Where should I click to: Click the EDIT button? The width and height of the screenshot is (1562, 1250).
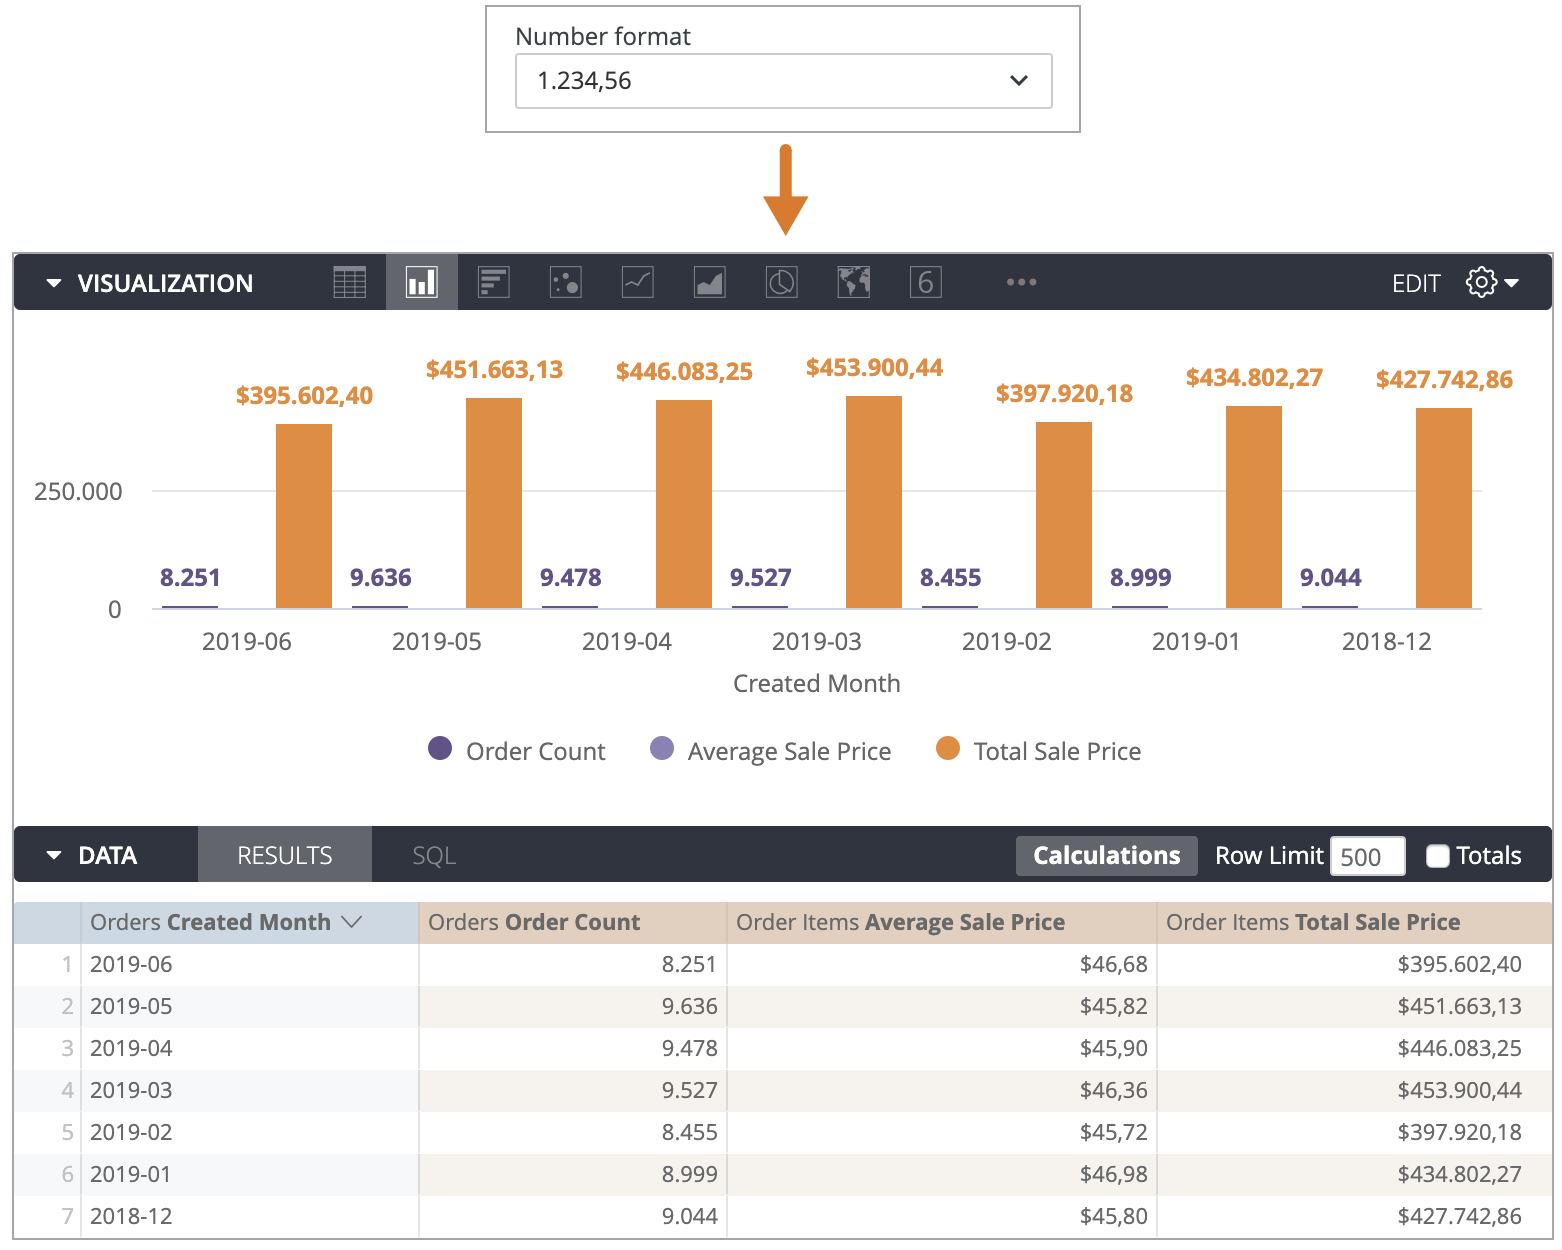[1416, 282]
